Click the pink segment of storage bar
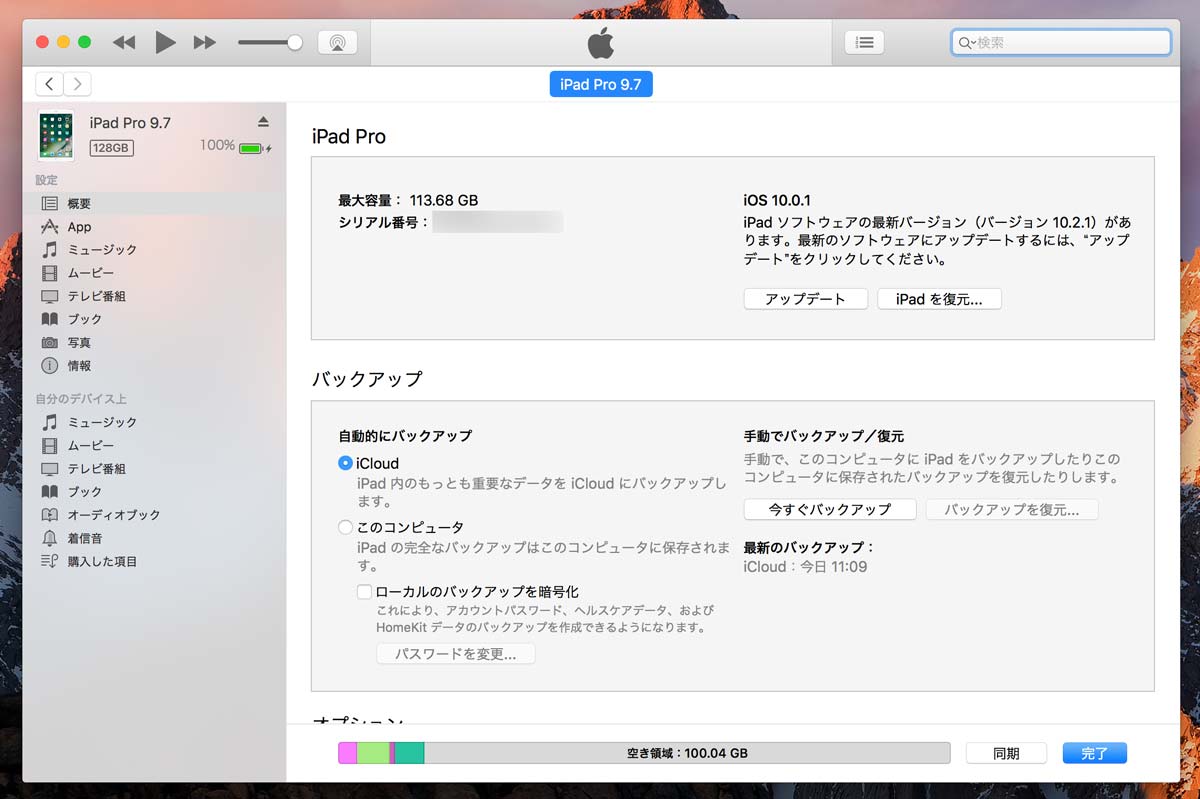This screenshot has height=799, width=1200. pos(347,753)
